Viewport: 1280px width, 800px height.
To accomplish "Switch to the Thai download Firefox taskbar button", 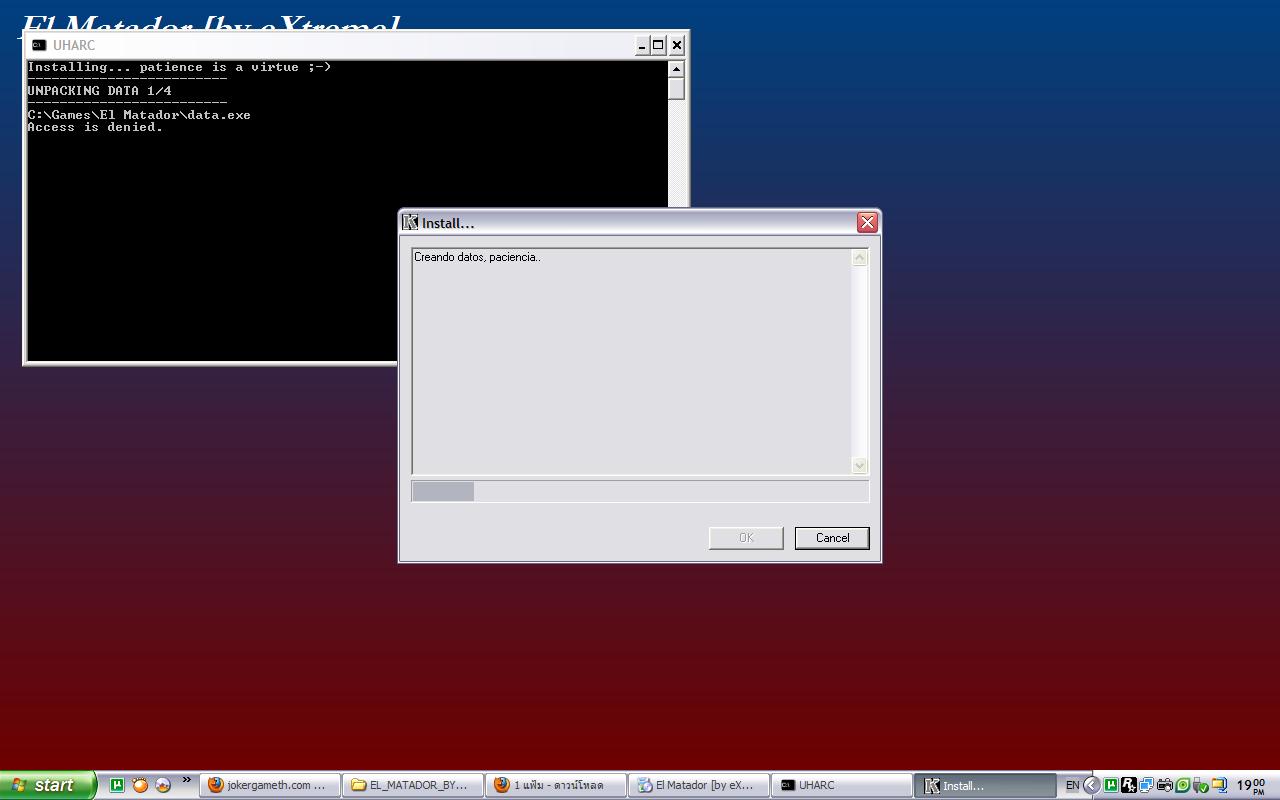I will 556,785.
